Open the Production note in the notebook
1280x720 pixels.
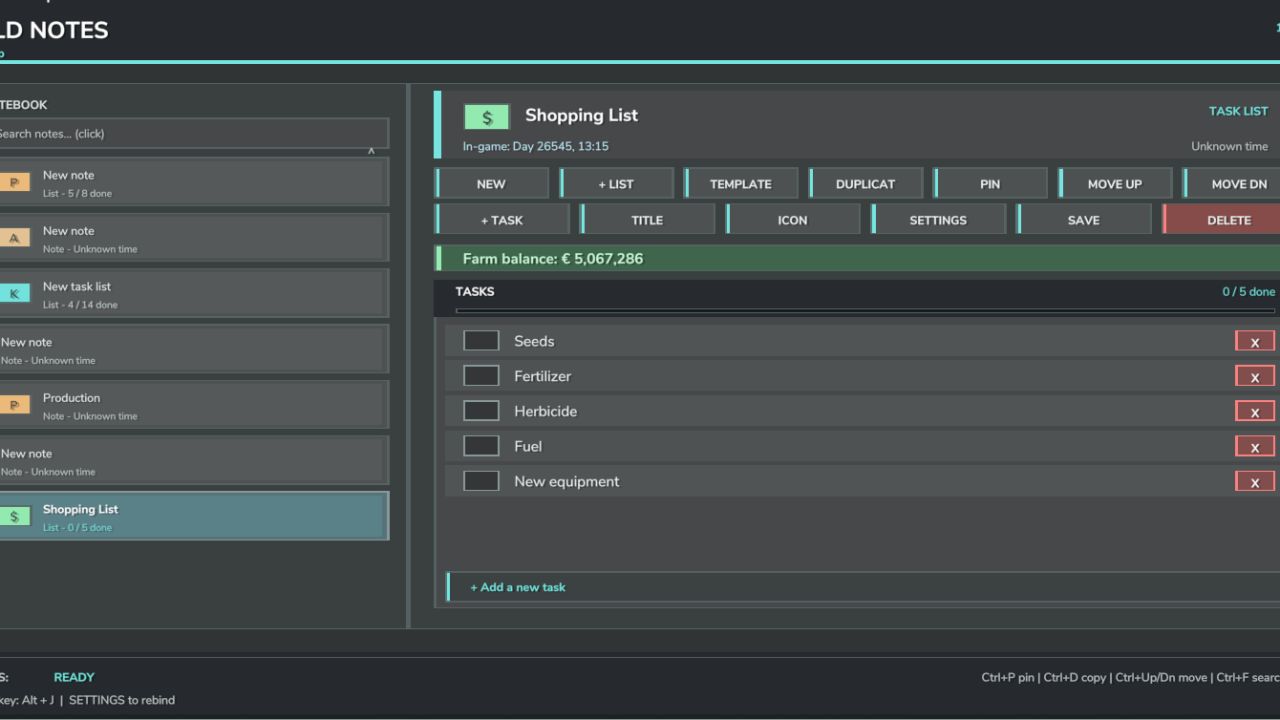tap(194, 405)
